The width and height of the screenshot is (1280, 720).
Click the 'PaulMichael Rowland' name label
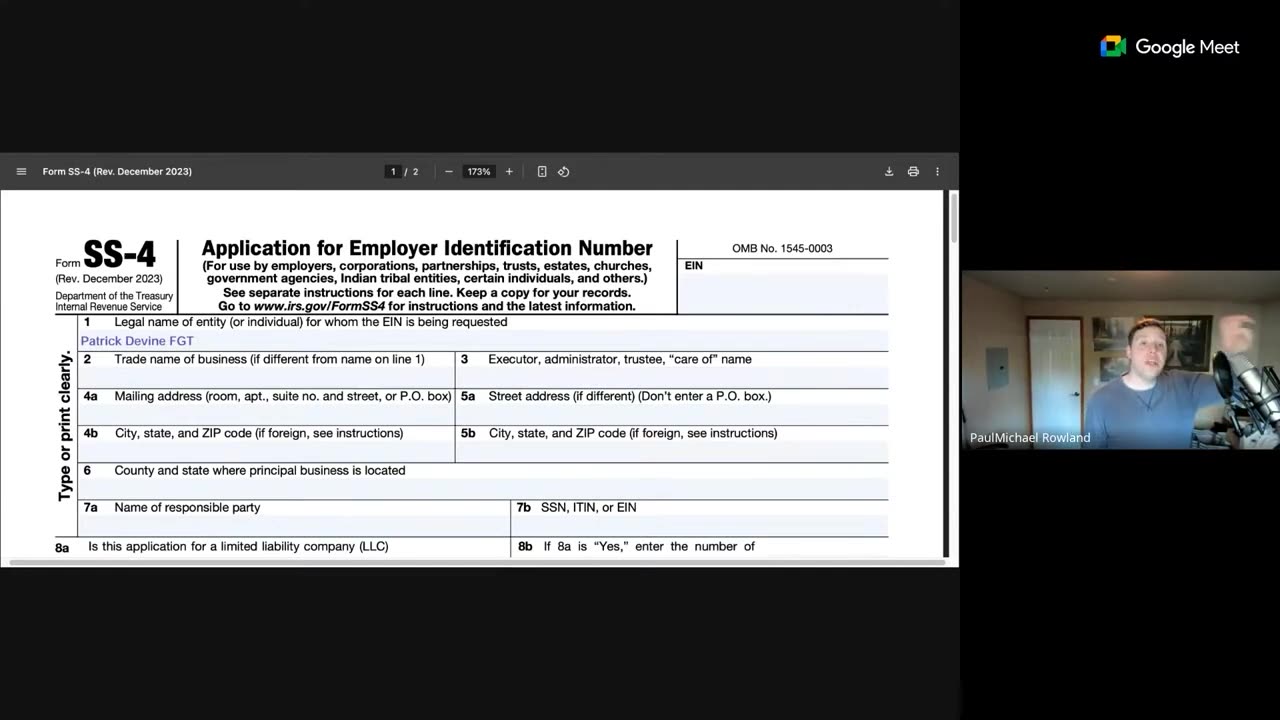point(1030,438)
